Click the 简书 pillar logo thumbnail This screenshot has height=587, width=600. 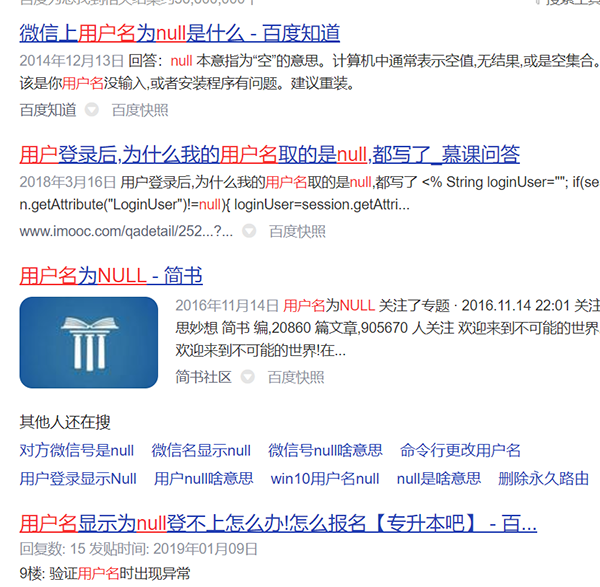89,342
